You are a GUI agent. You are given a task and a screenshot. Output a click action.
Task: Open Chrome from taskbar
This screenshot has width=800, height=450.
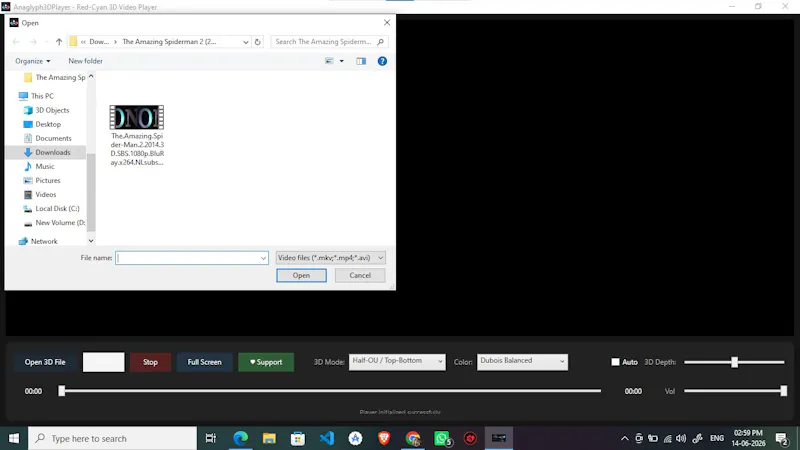413,438
